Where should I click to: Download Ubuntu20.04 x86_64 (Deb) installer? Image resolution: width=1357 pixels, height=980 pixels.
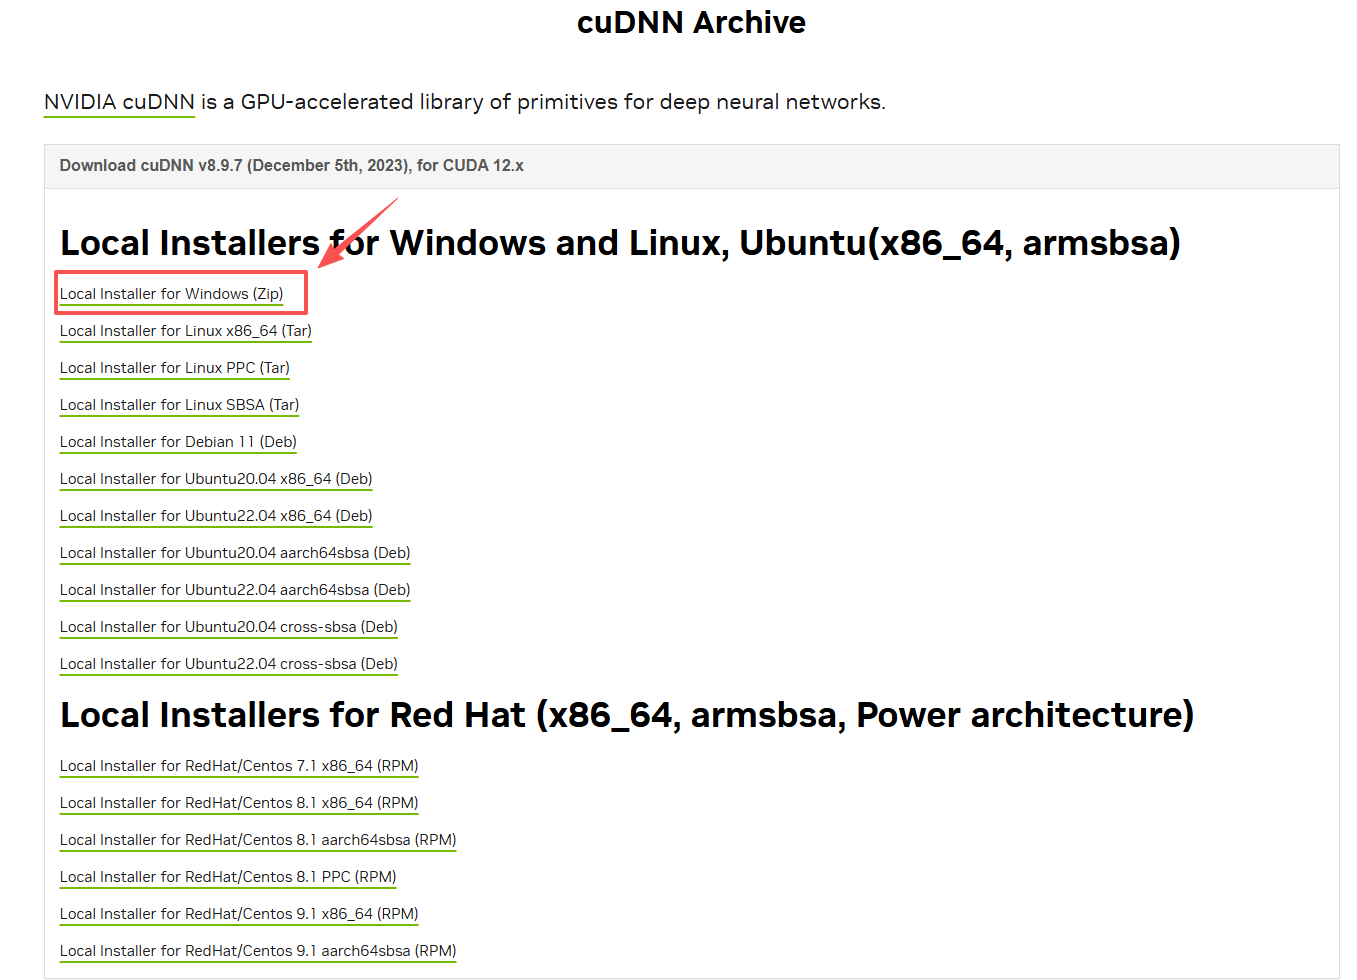215,479
